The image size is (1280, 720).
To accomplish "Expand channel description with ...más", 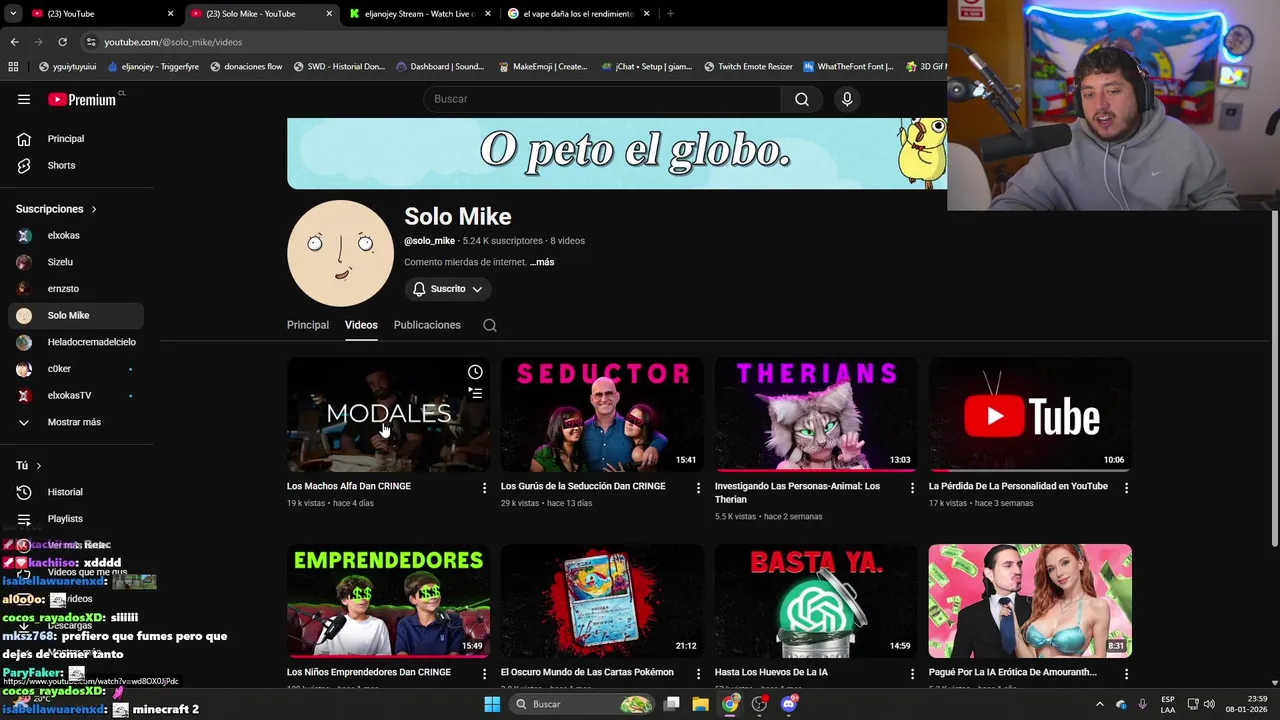I will [542, 262].
